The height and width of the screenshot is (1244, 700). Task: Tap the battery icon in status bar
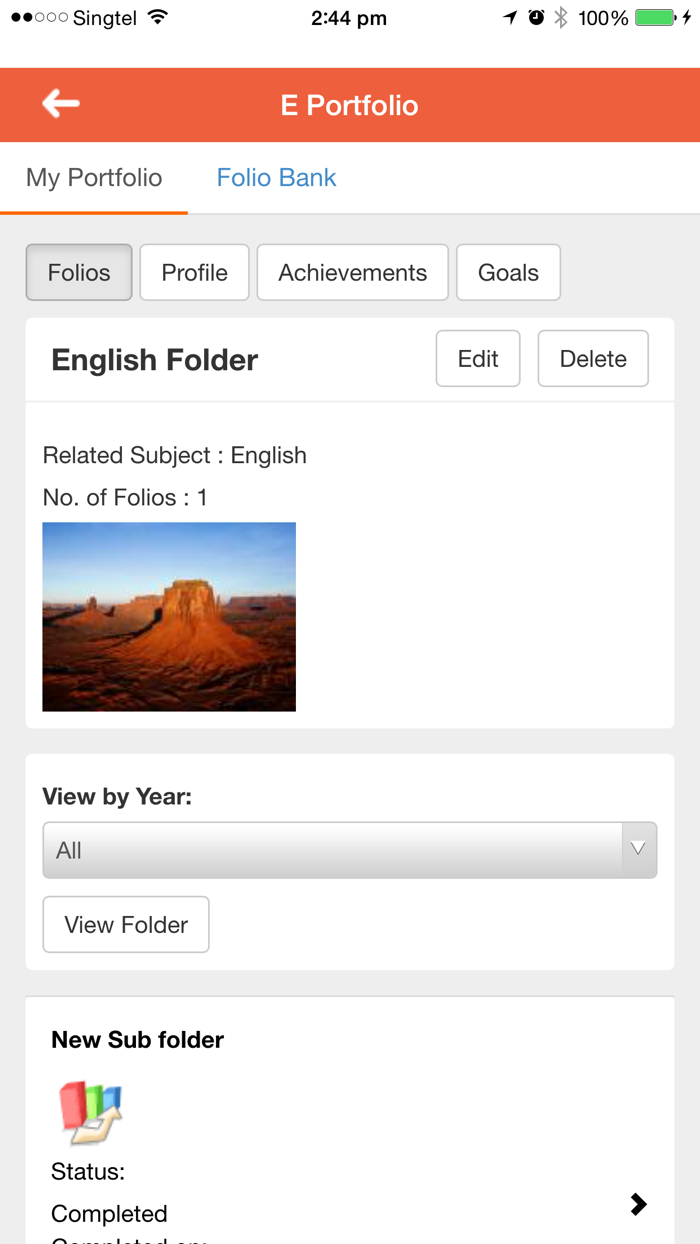tap(655, 17)
